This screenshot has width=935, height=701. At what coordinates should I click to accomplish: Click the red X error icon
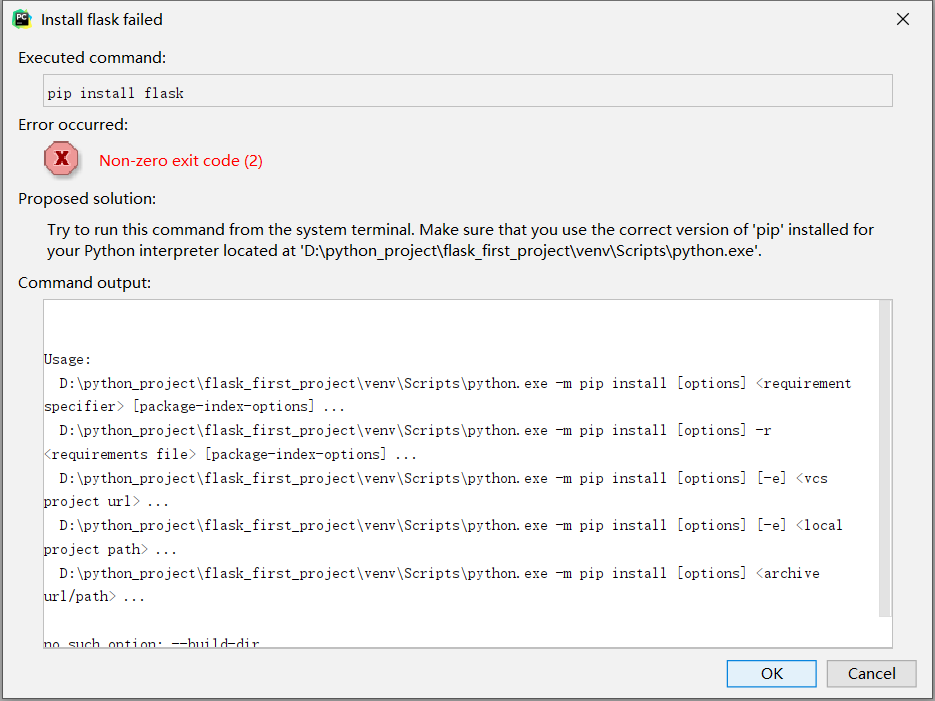pos(61,159)
